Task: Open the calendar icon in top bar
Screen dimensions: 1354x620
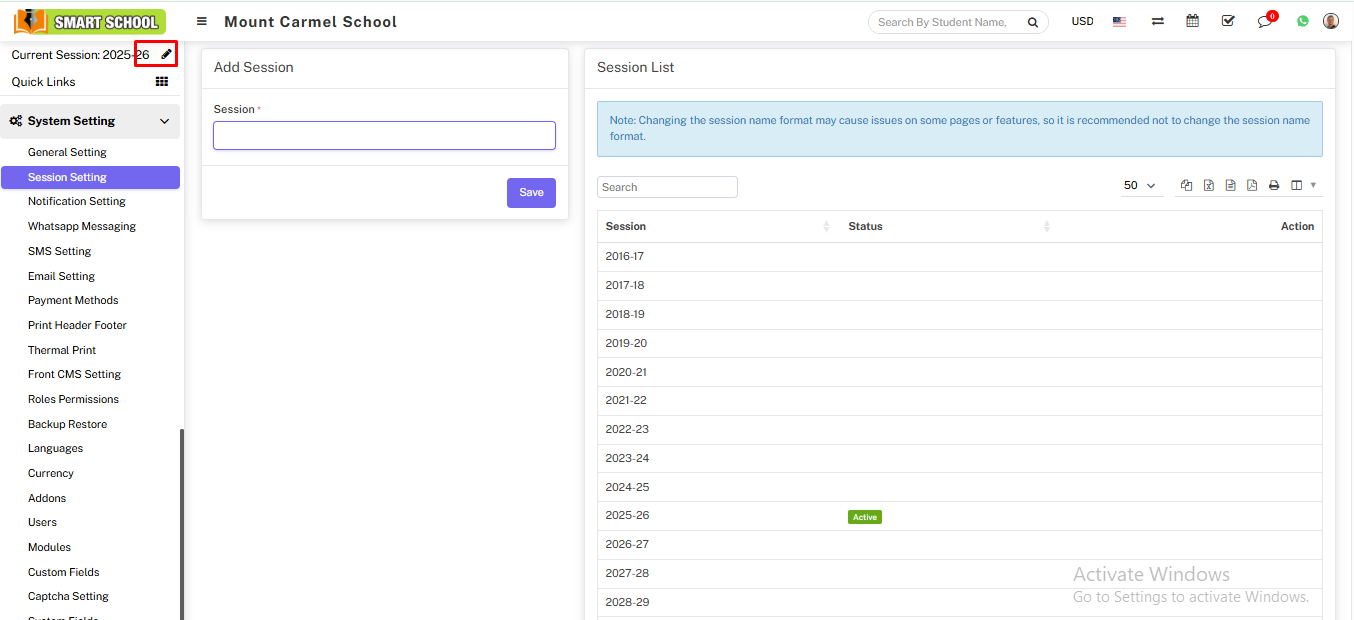Action: click(1192, 21)
